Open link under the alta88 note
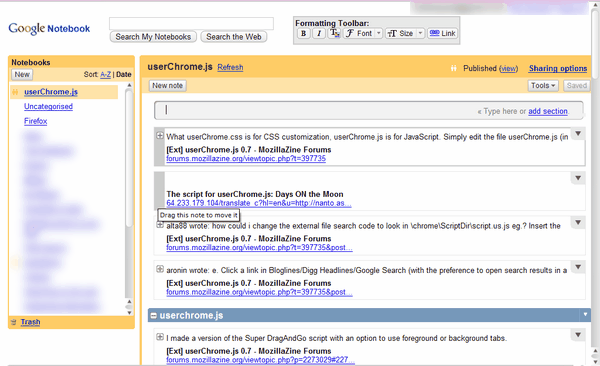The width and height of the screenshot is (600, 366). click(x=259, y=248)
